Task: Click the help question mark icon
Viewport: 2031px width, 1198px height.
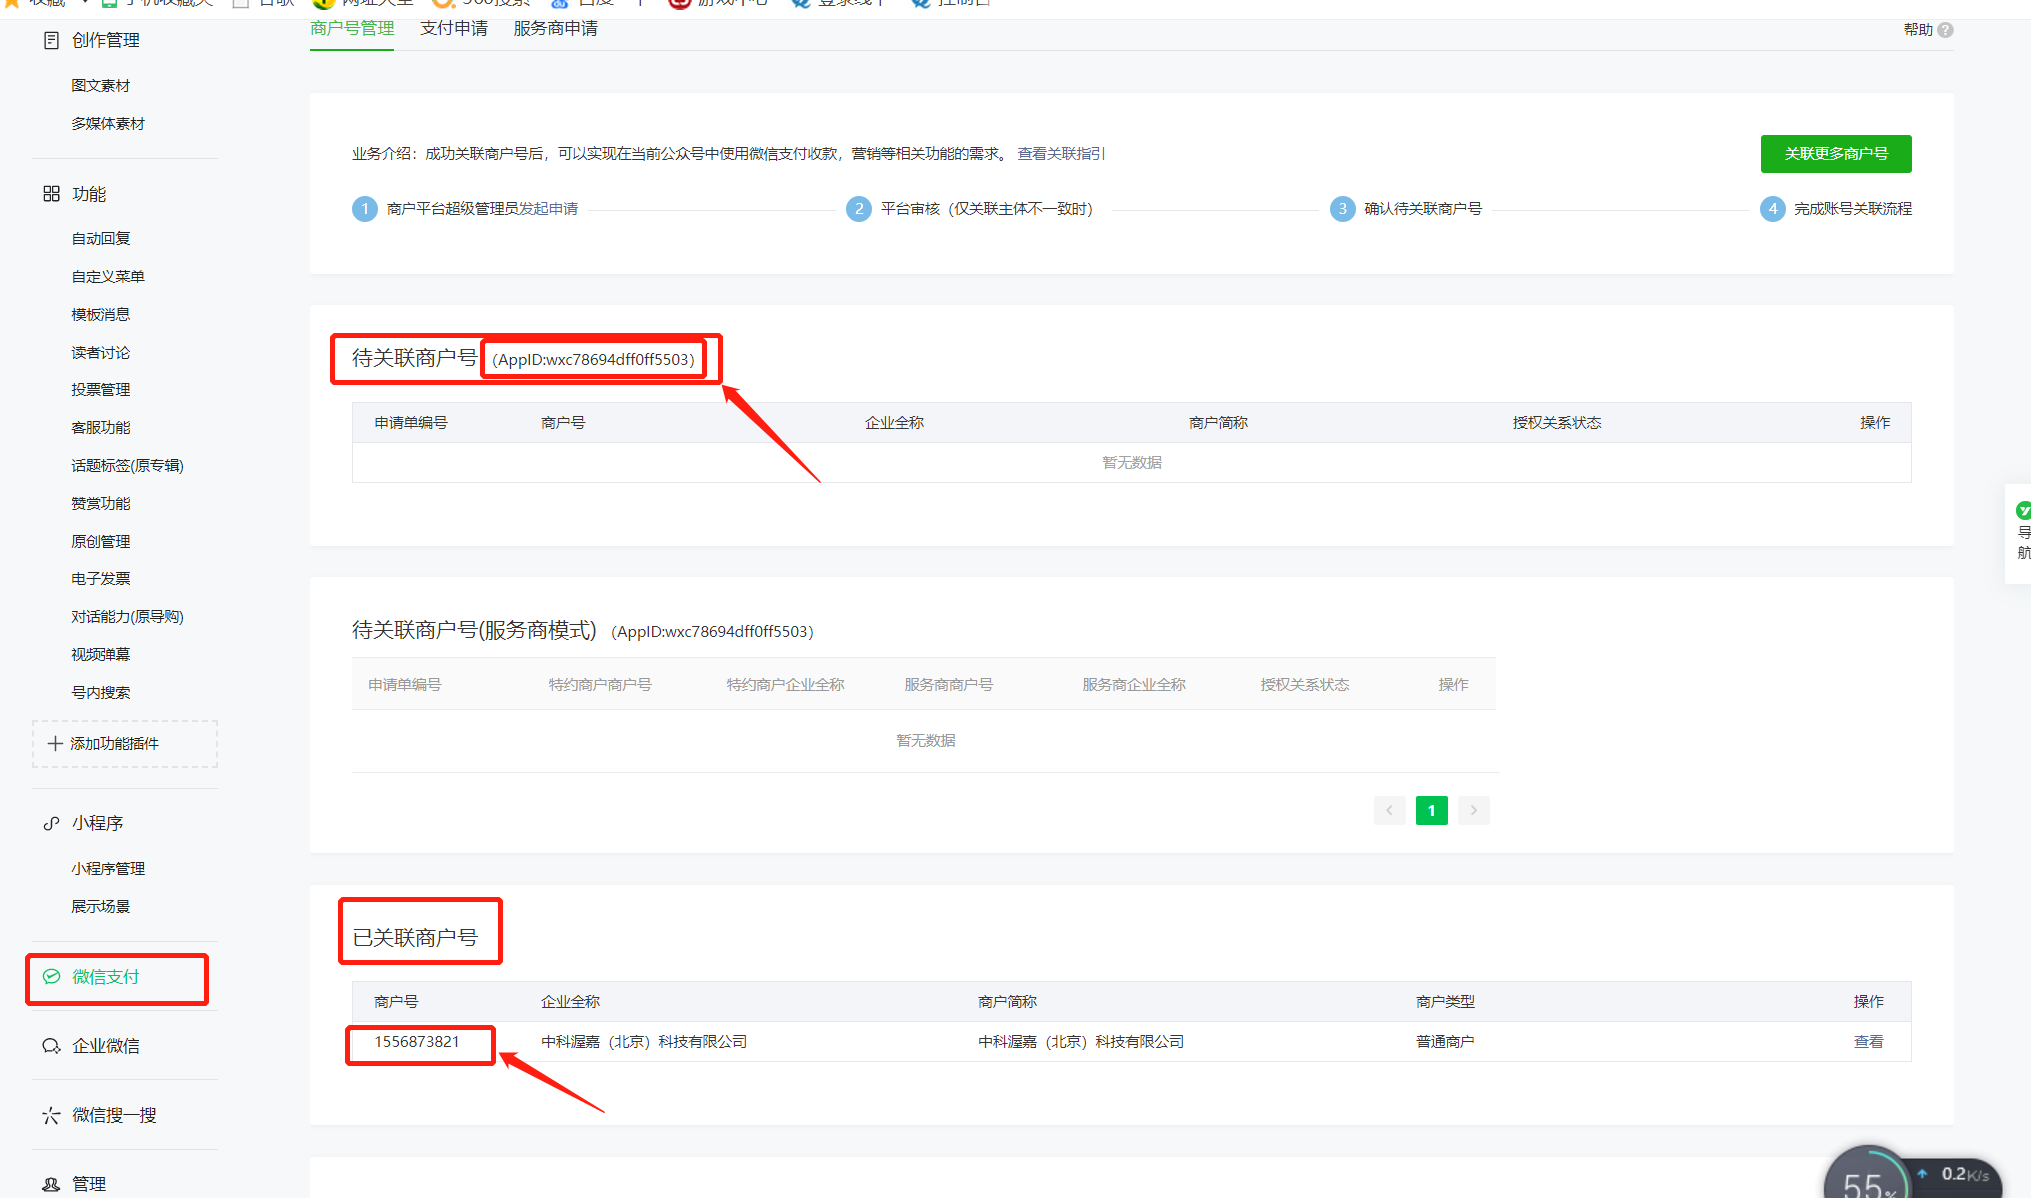Action: [x=1945, y=30]
